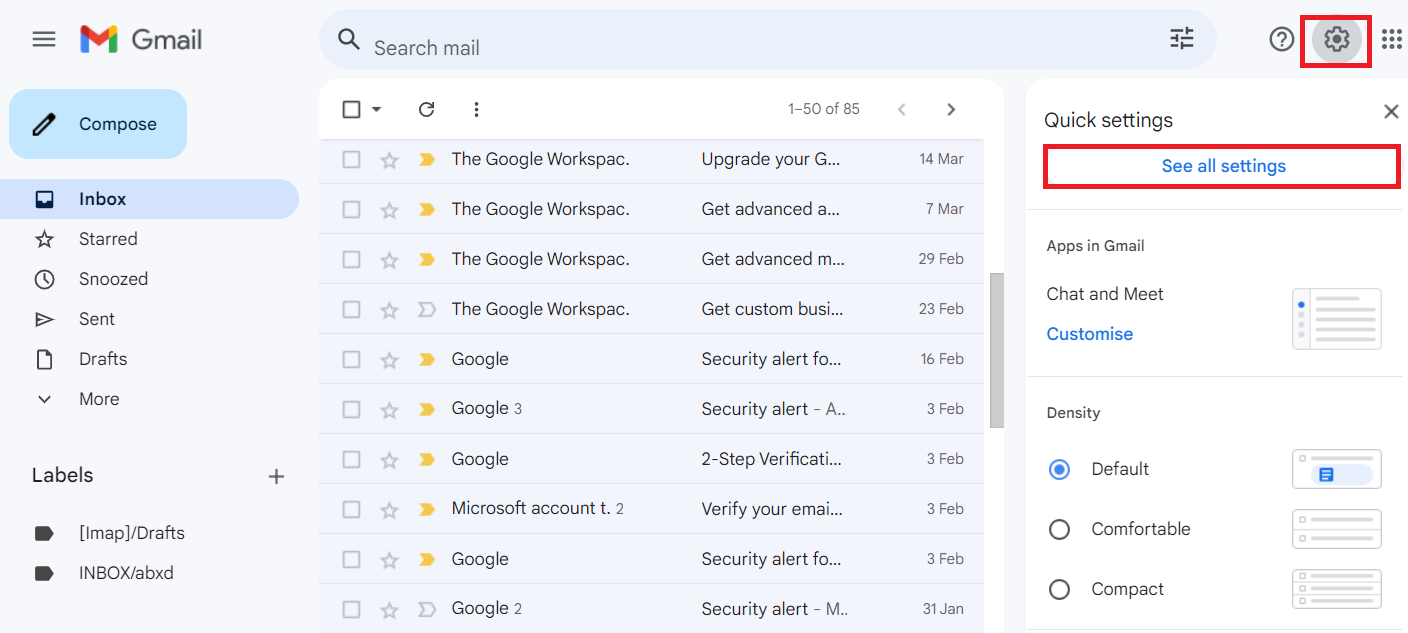Viewport: 1408px width, 633px height.
Task: Open select-all dropdown arrow
Action: 377,109
